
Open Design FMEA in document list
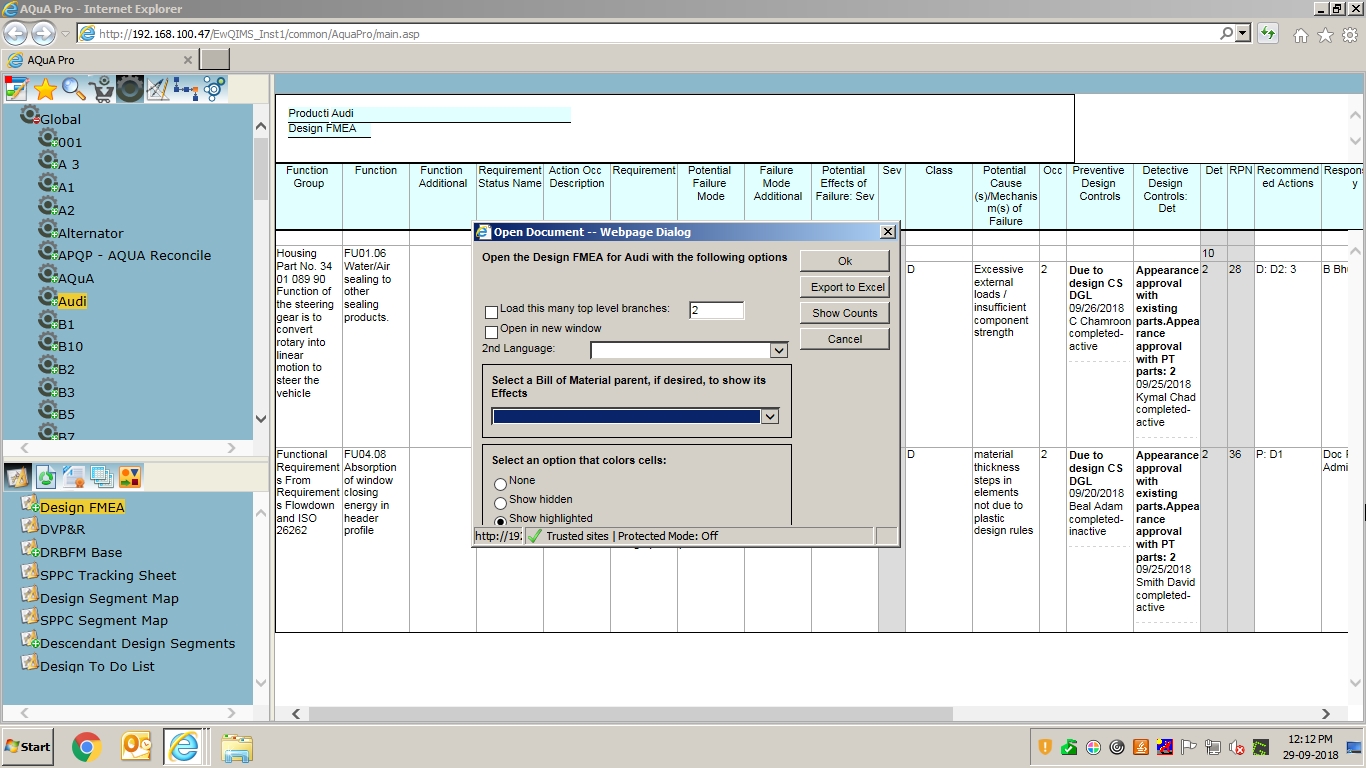click(x=82, y=507)
